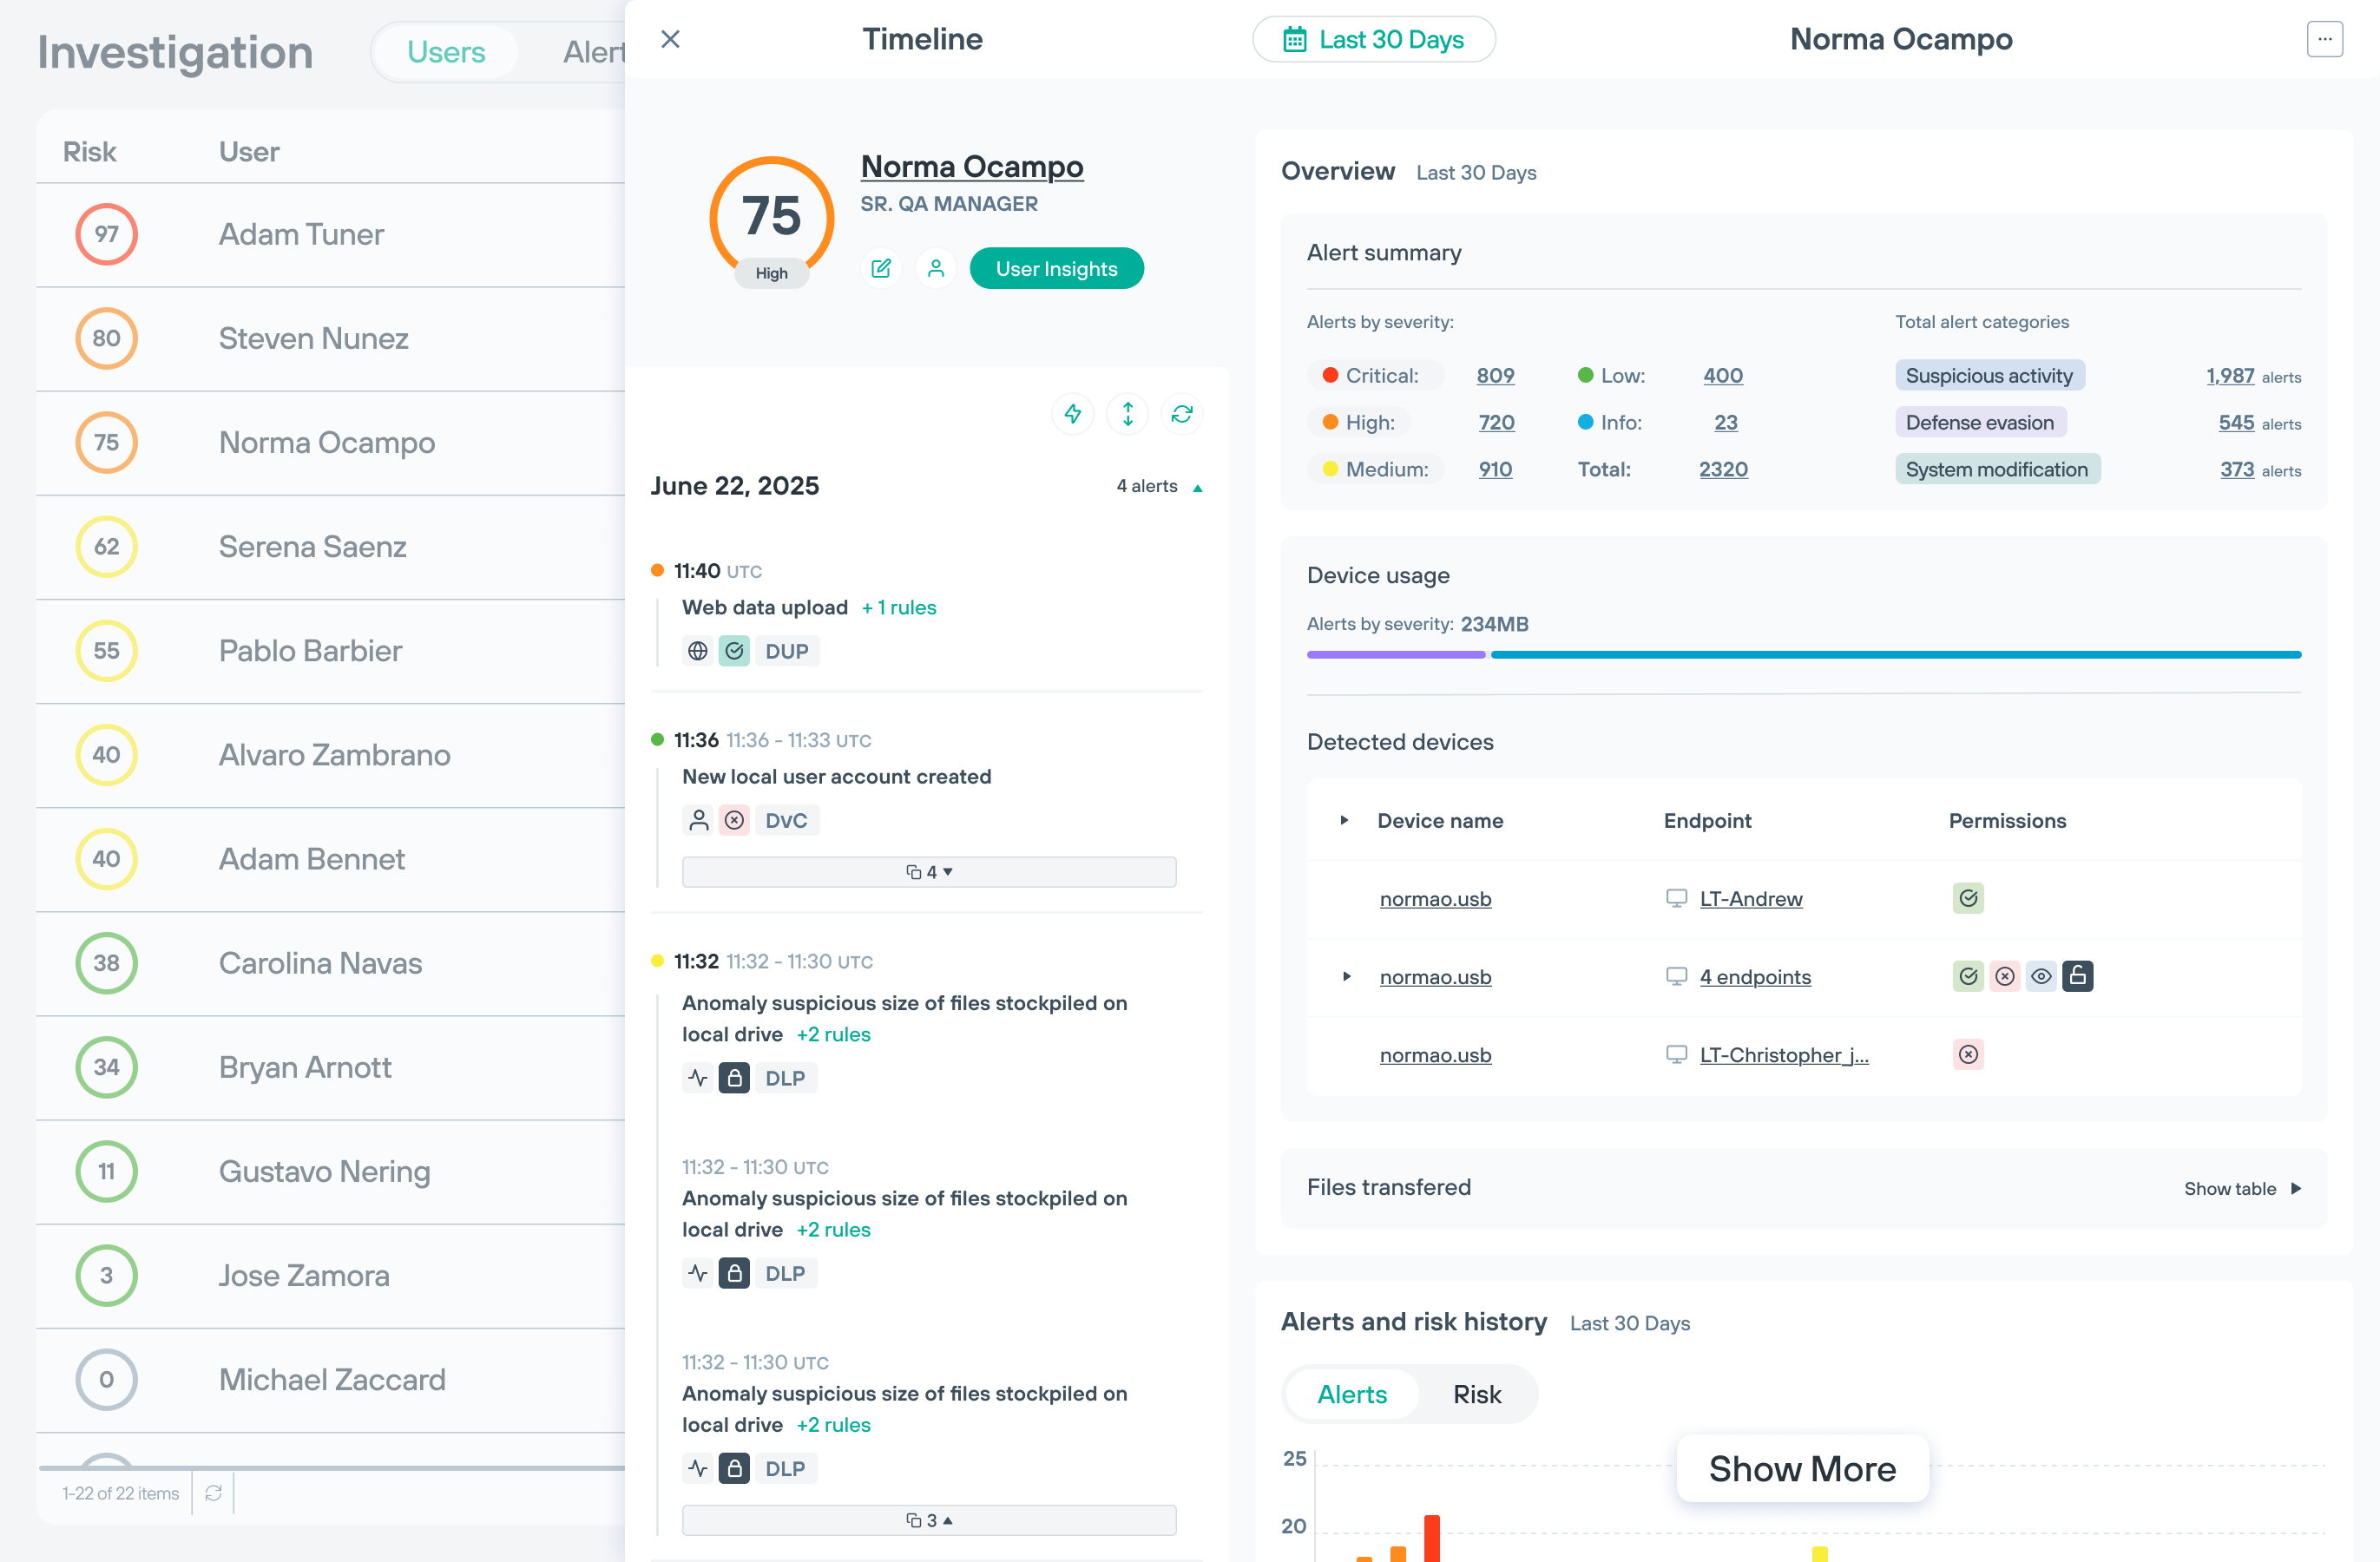Screen dimensions: 2380x1562
Task: Click the vertical arrows sort icon
Action: 1127,414
